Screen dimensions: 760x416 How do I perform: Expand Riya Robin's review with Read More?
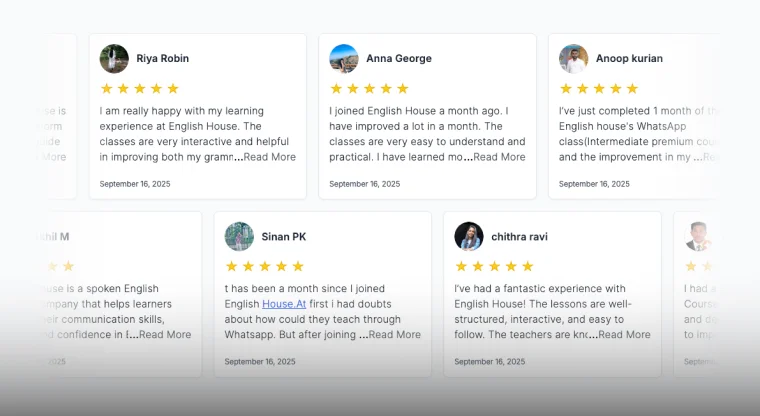tap(270, 157)
